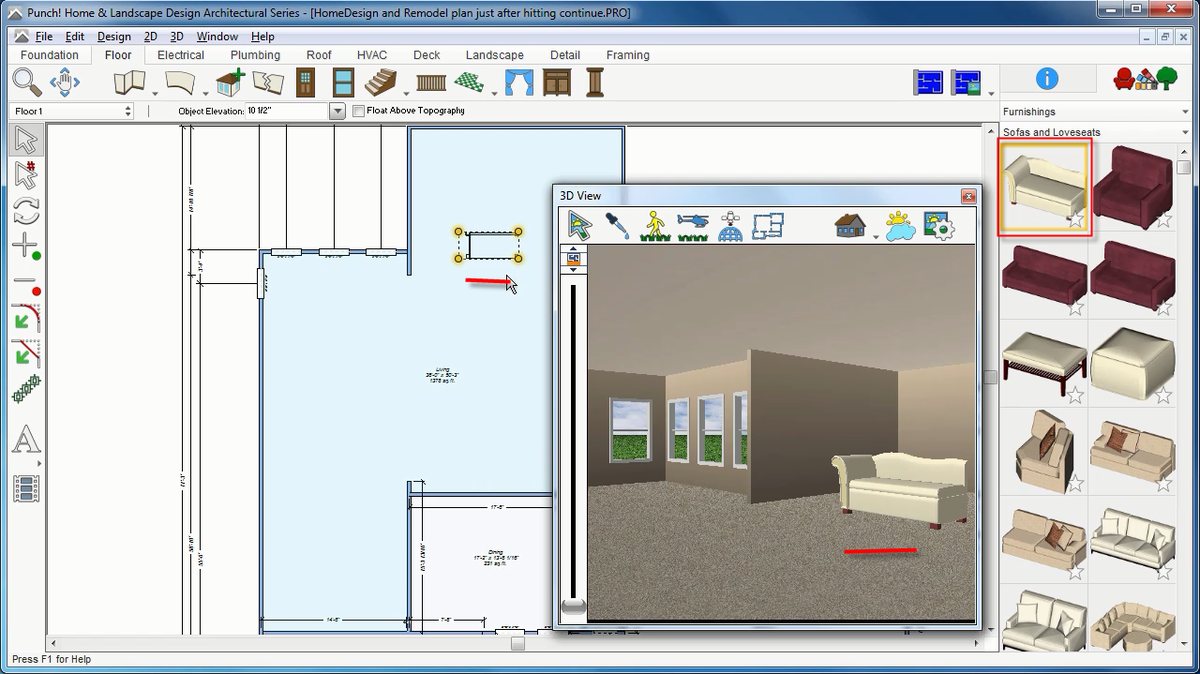This screenshot has width=1200, height=674.
Task: Activate walkthrough mode in 3D View
Action: point(654,225)
